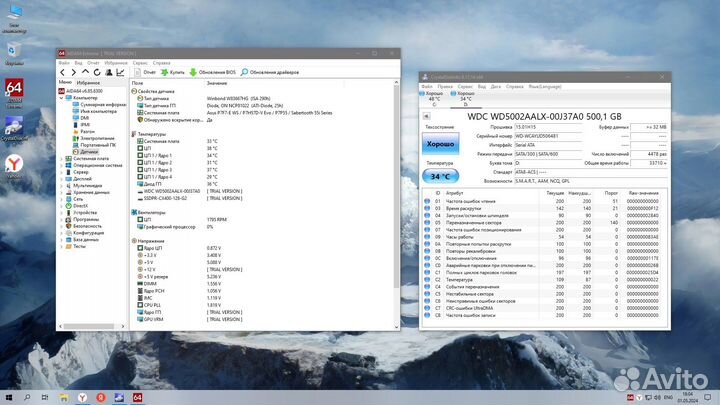Open the notification center icon in system tray
720x405 pixels.
(x=708, y=397)
